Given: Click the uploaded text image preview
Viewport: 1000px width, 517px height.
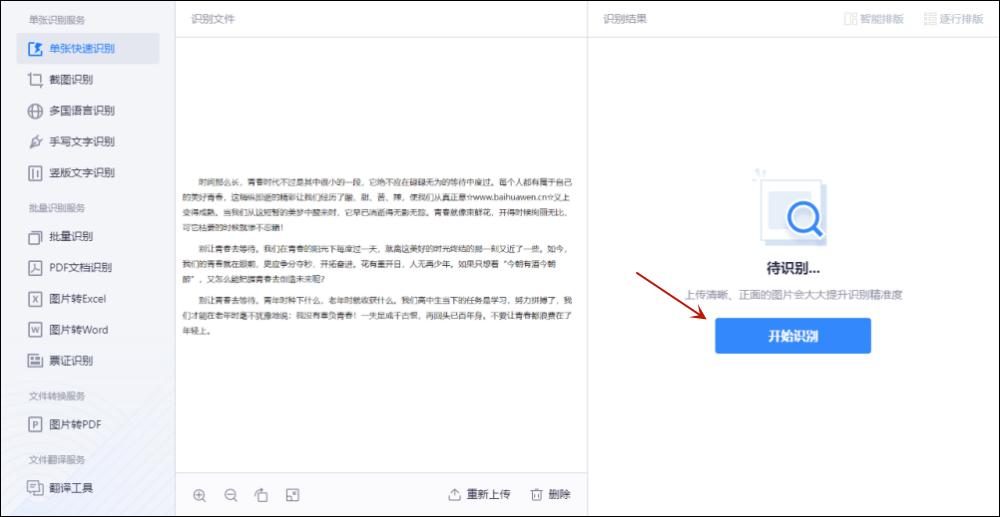Looking at the screenshot, I should [x=378, y=256].
